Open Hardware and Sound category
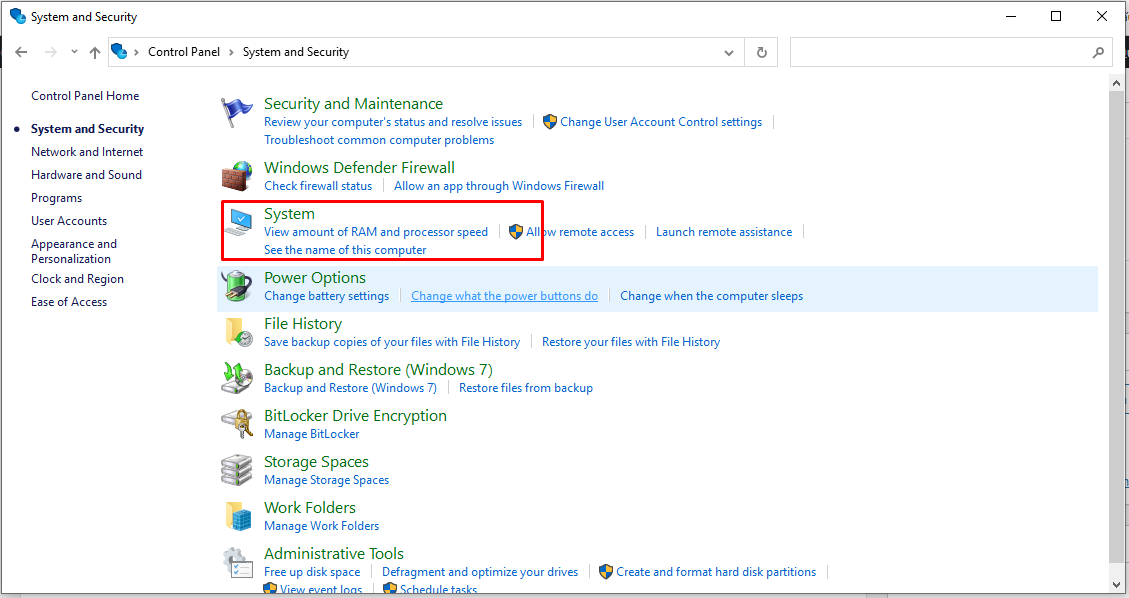The image size is (1129, 598). tap(86, 175)
